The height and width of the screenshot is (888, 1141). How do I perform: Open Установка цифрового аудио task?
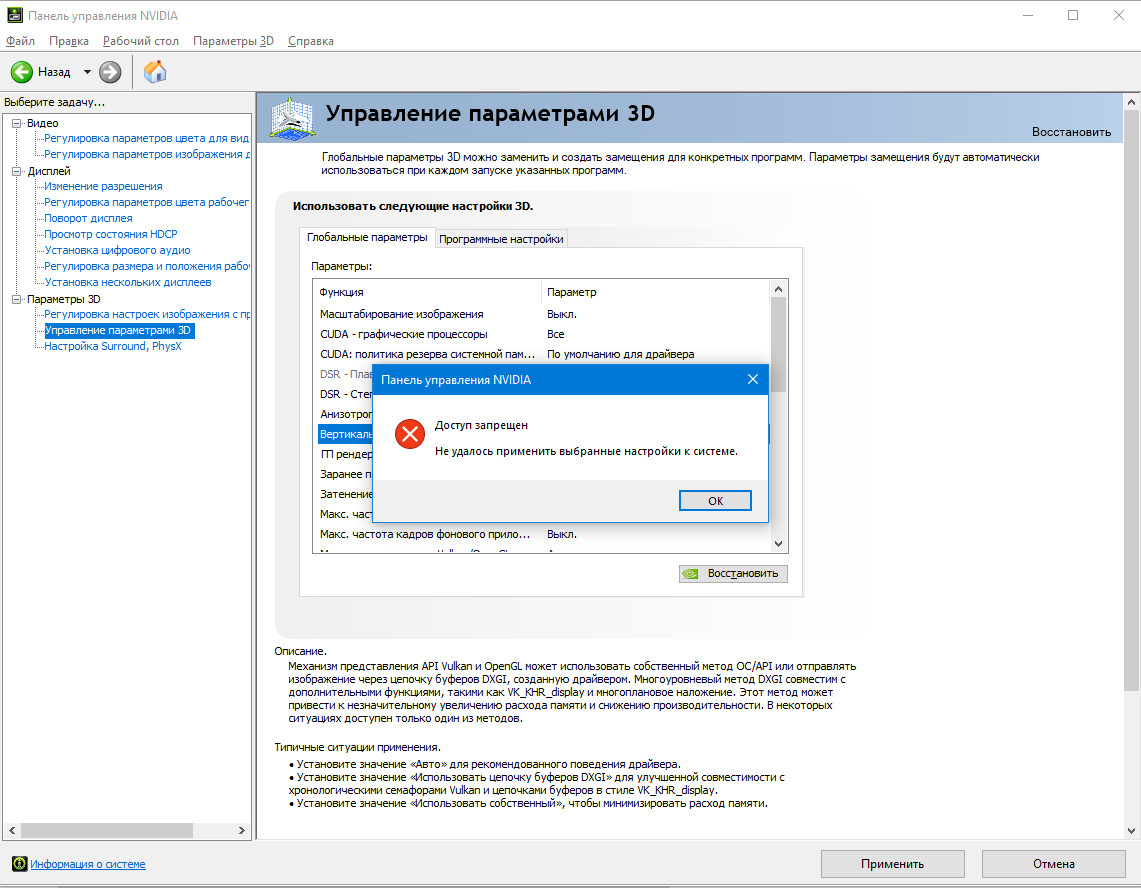pos(117,250)
